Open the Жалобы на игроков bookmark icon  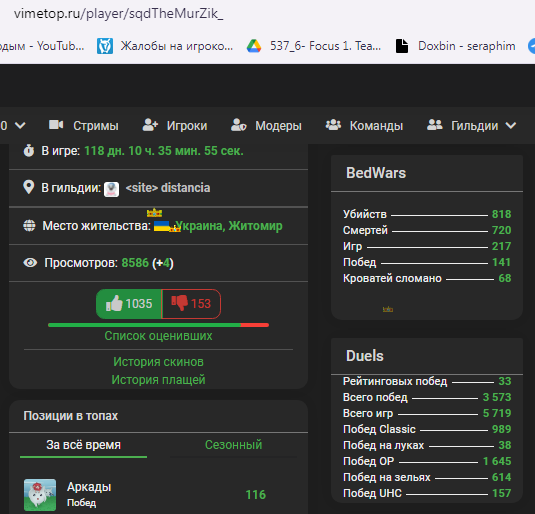[105, 46]
